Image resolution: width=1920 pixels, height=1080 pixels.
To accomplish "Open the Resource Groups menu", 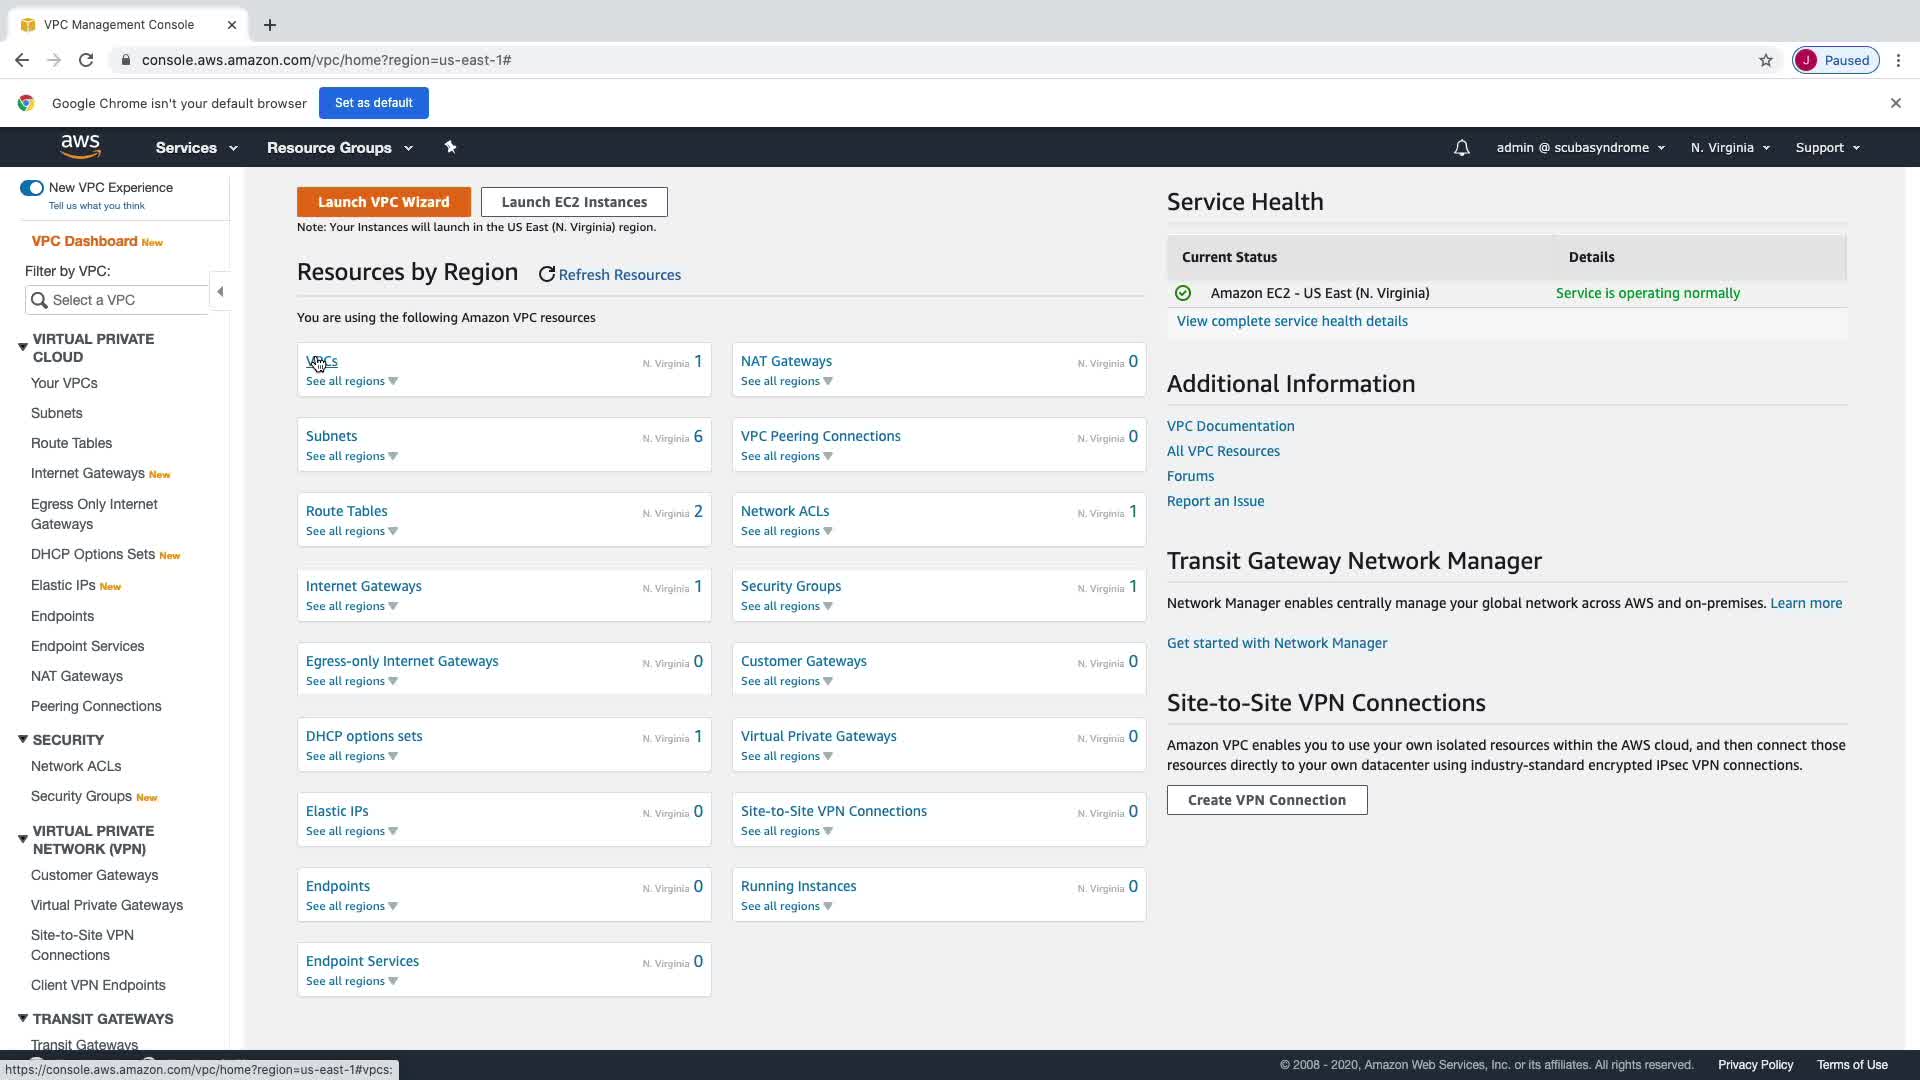I will tap(339, 148).
